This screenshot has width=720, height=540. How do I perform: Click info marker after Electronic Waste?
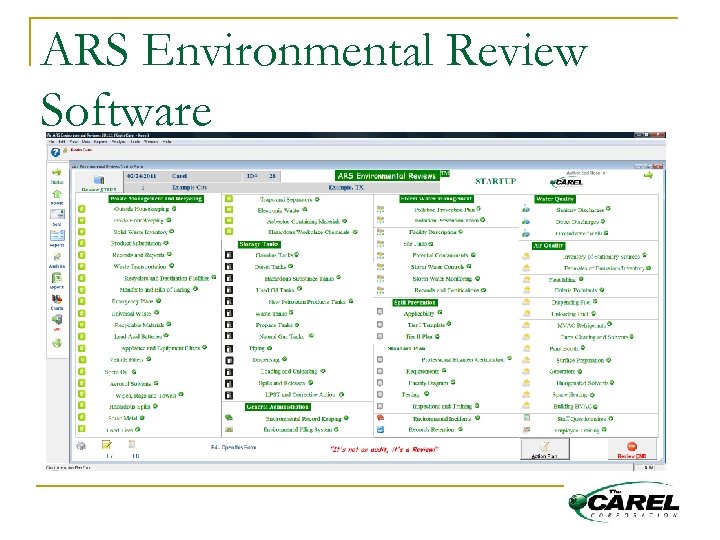pos(304,209)
